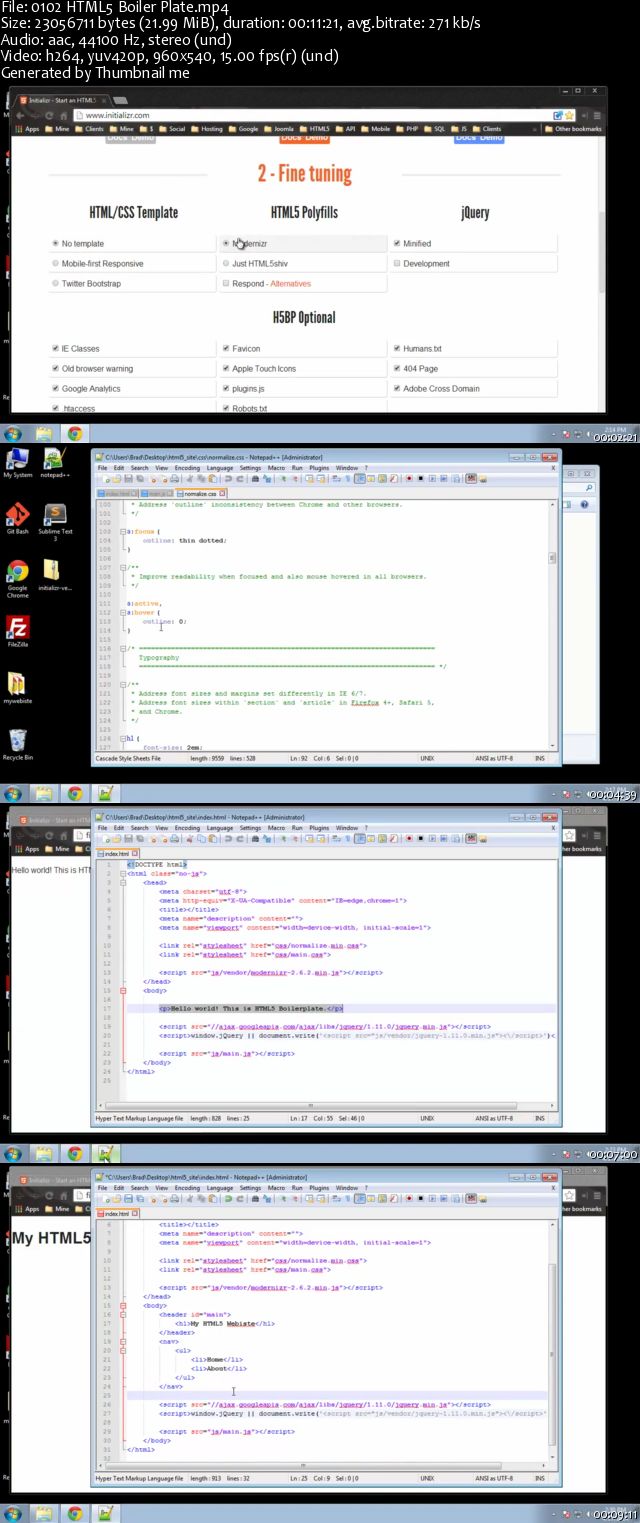The image size is (640, 1523).
Task: Open Other bookmarks folder in Initializr browser
Action: coord(574,129)
